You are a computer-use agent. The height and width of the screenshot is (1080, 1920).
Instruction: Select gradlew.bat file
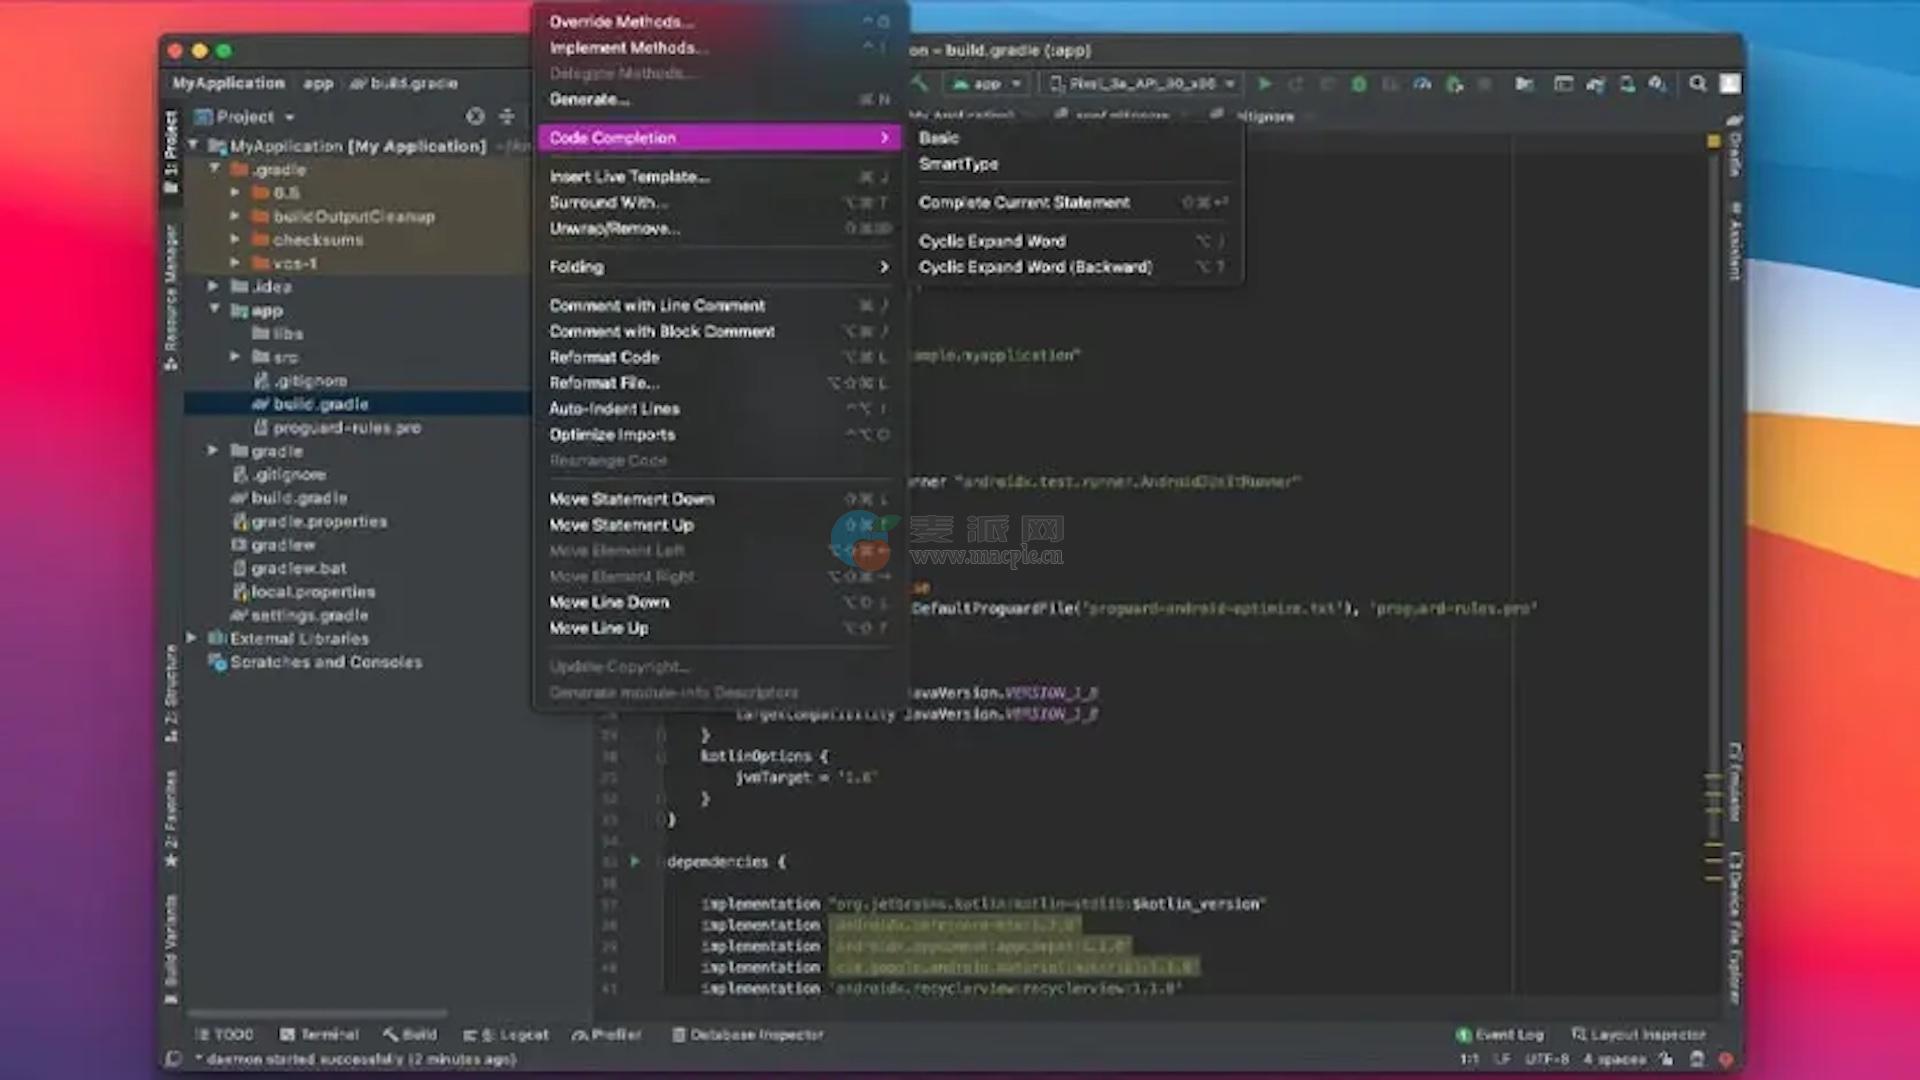290,568
